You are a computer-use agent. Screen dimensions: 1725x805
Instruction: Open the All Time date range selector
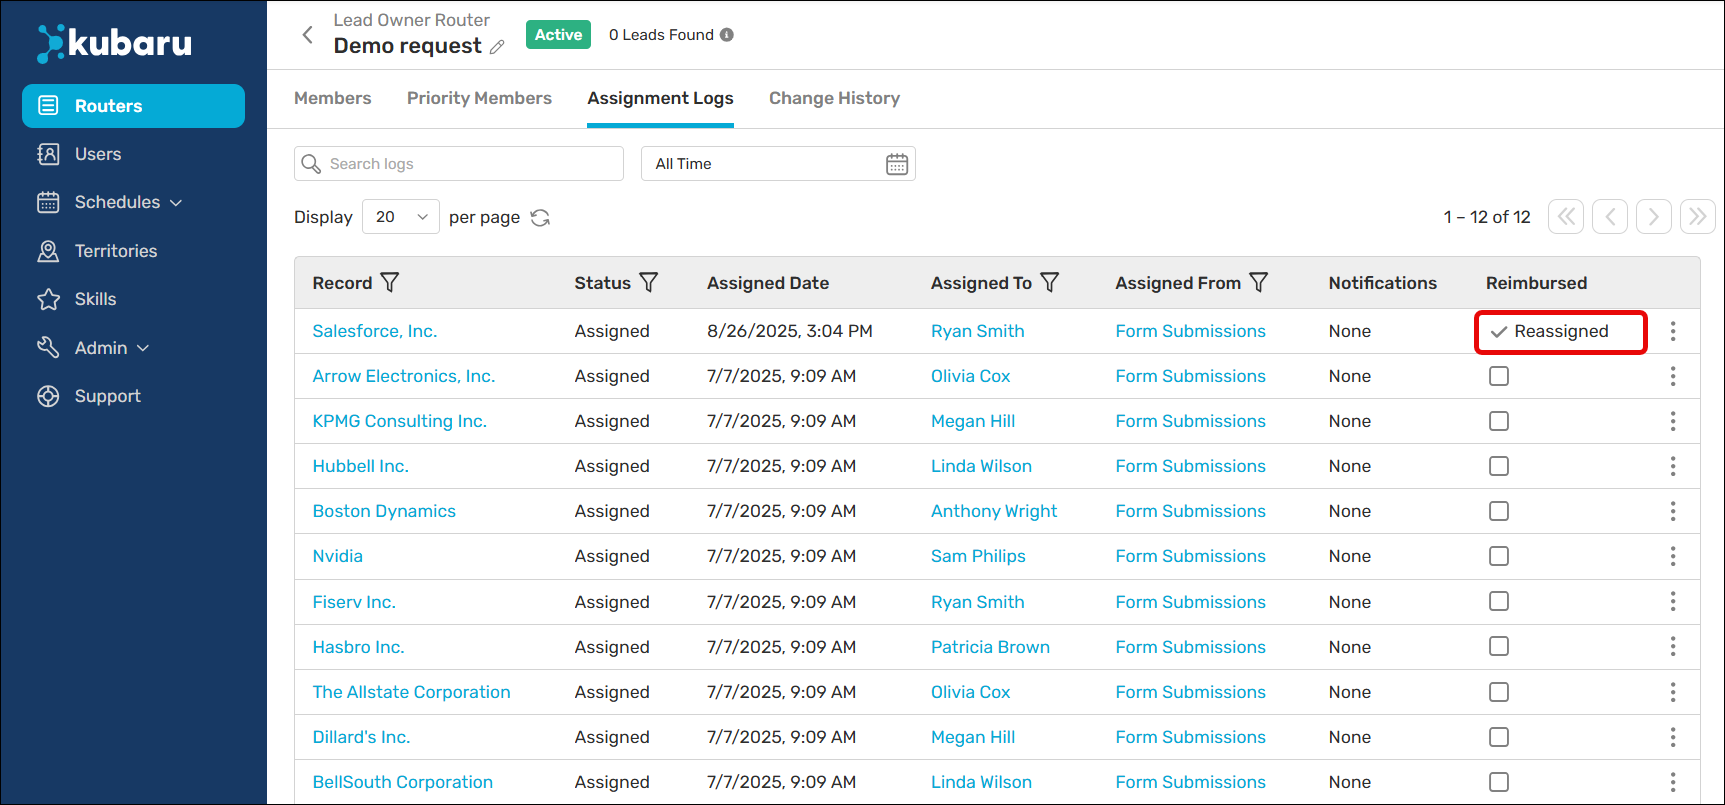click(778, 164)
